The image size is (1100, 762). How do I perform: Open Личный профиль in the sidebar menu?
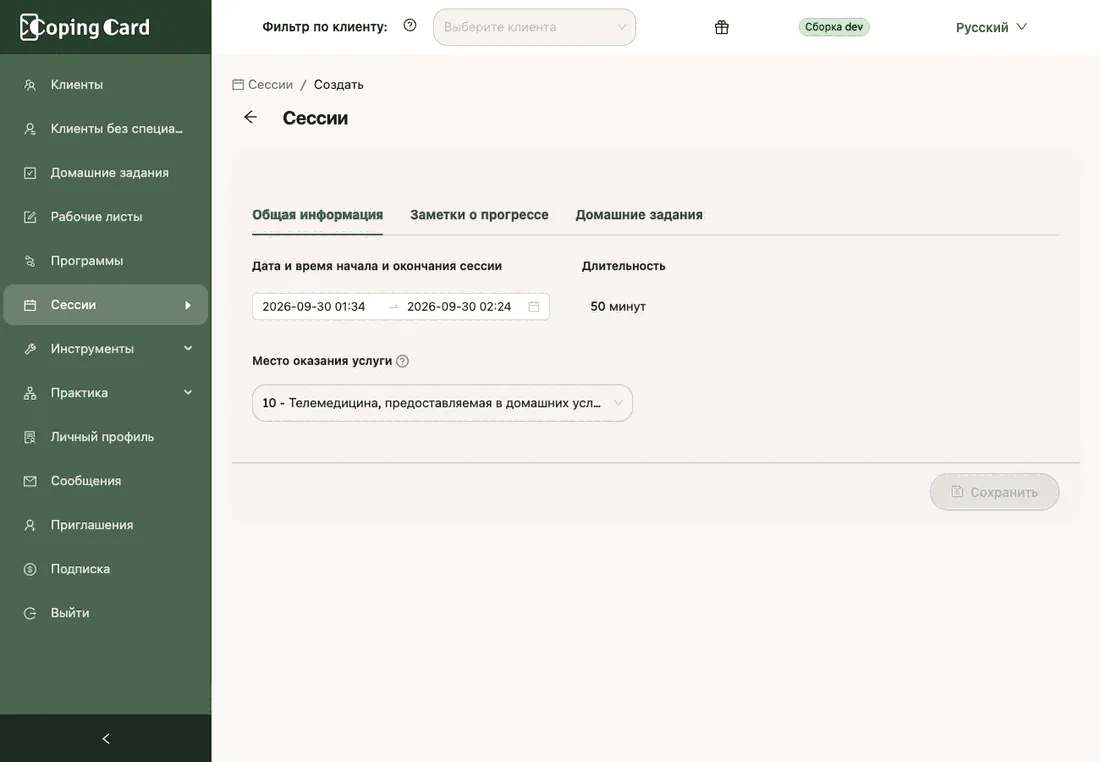(105, 437)
